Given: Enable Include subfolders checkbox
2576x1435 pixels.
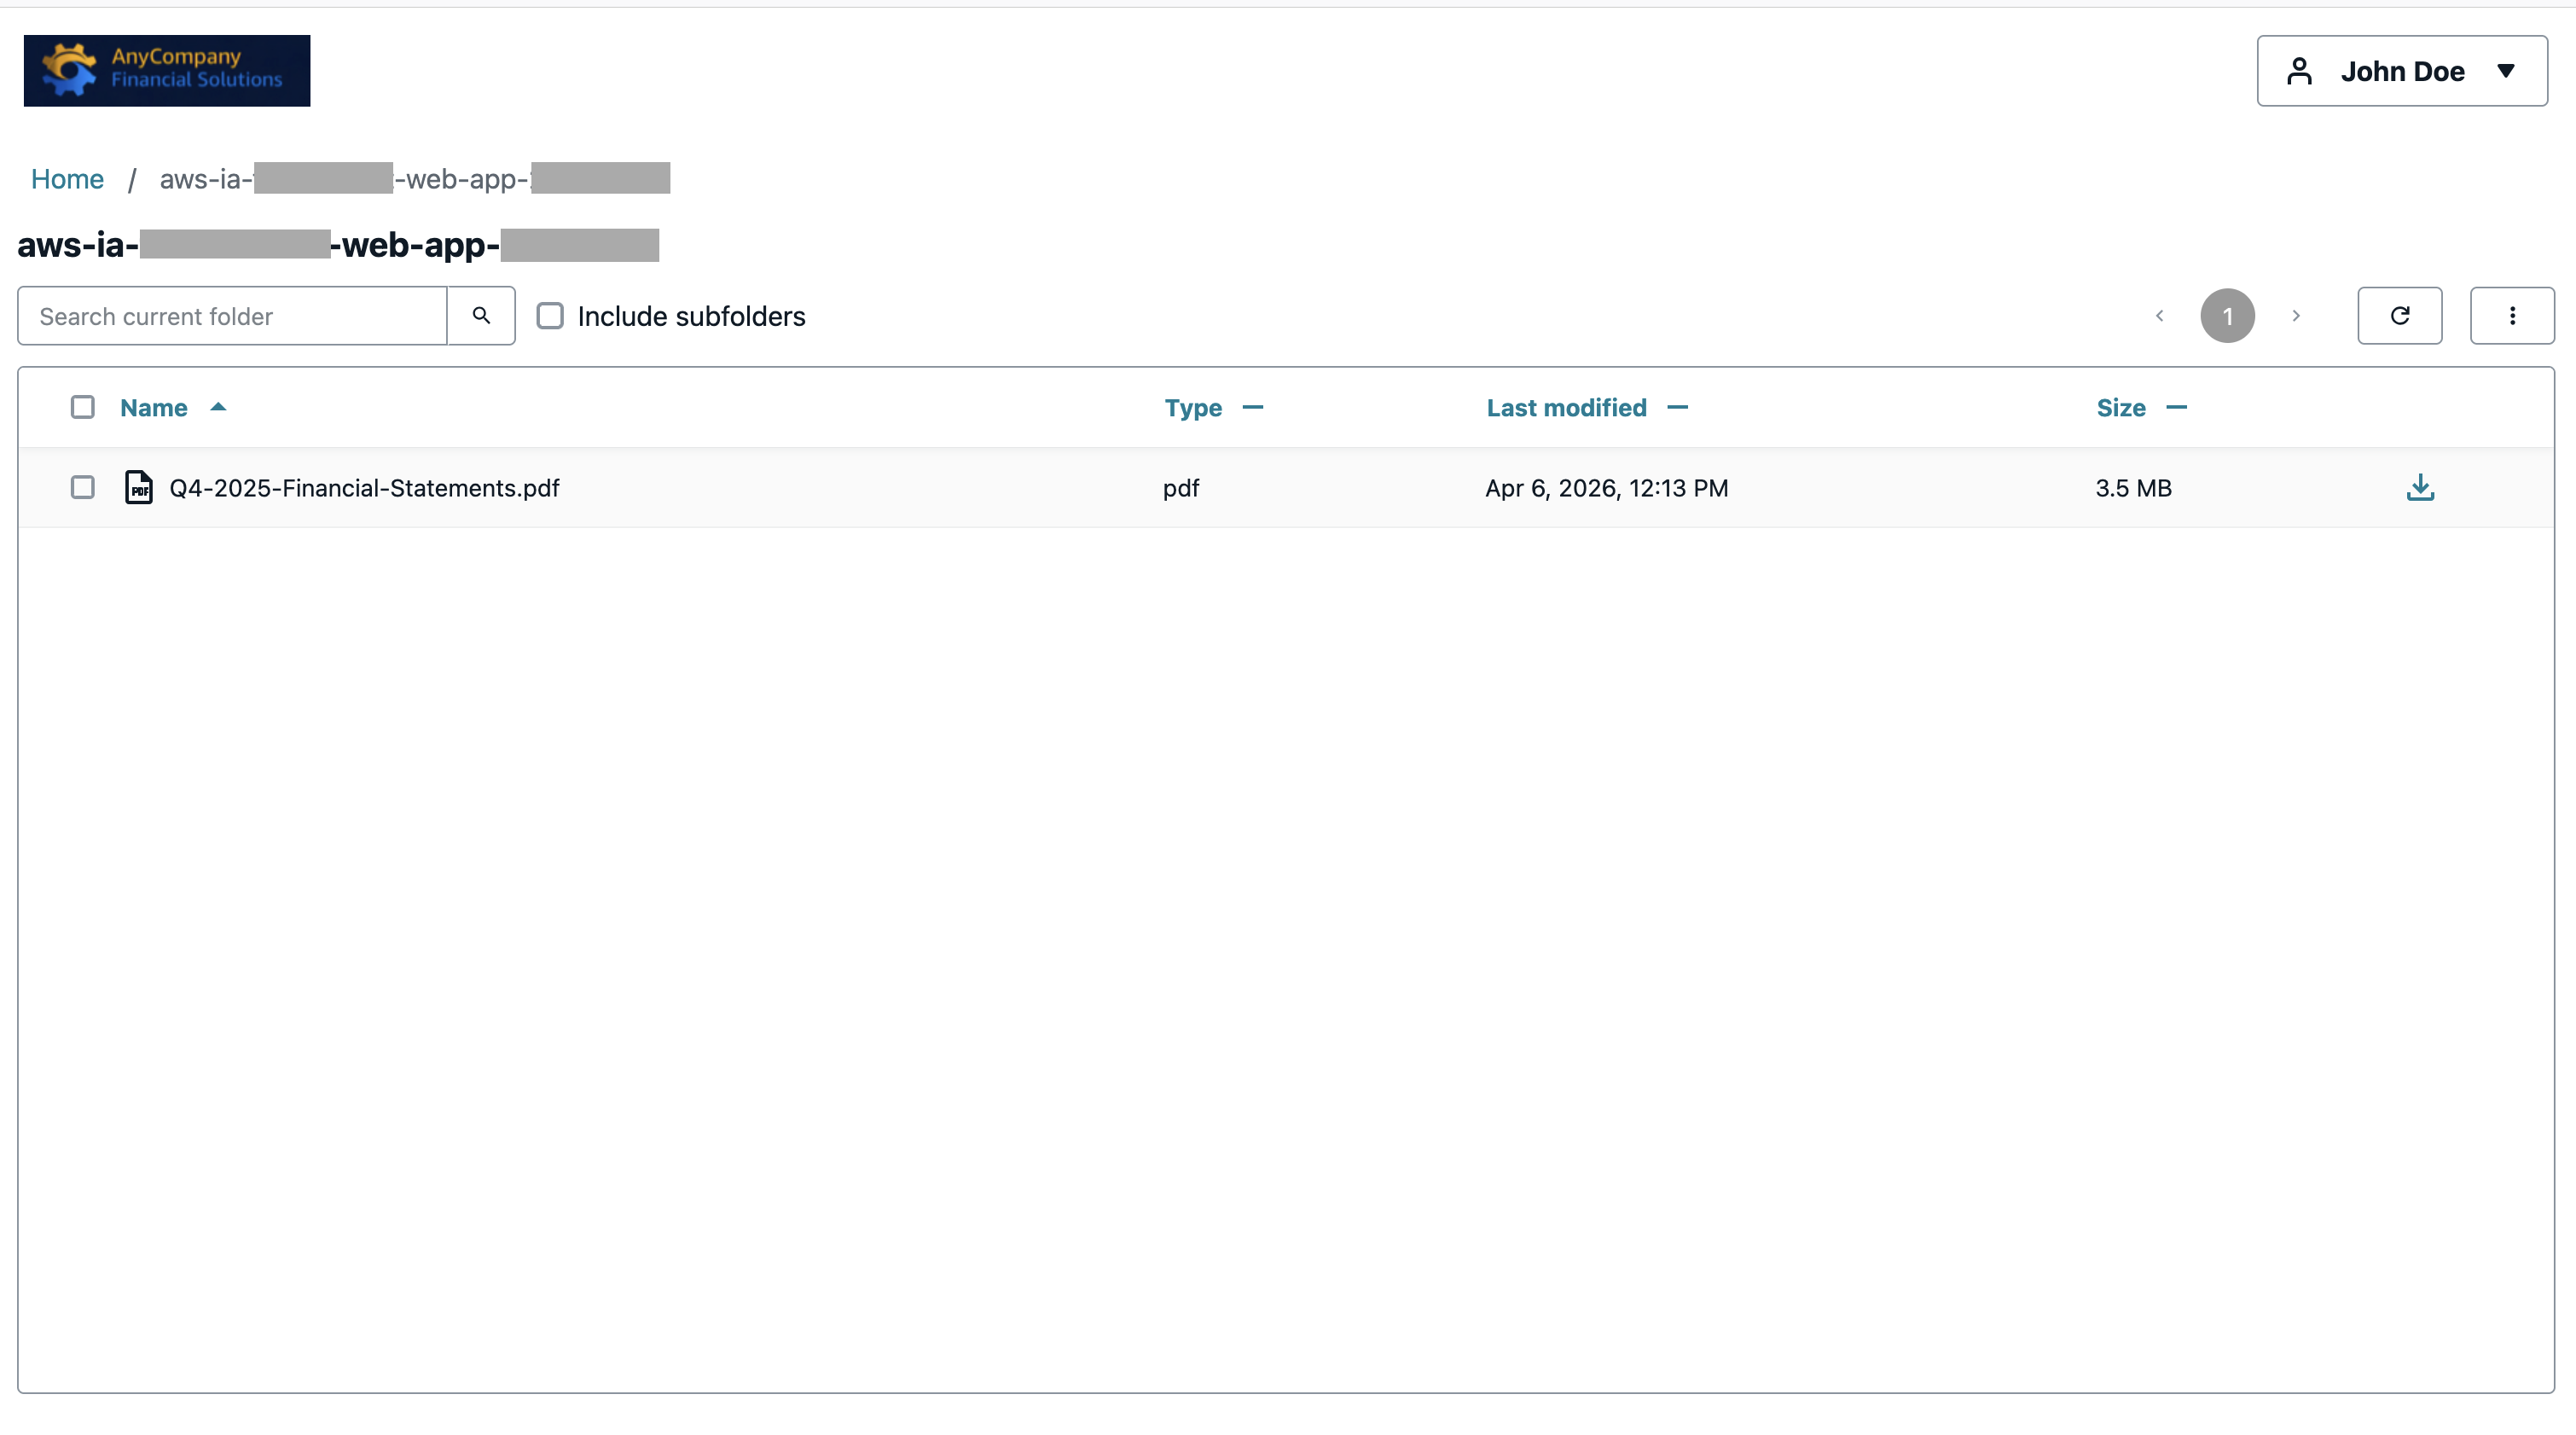Looking at the screenshot, I should 550,316.
